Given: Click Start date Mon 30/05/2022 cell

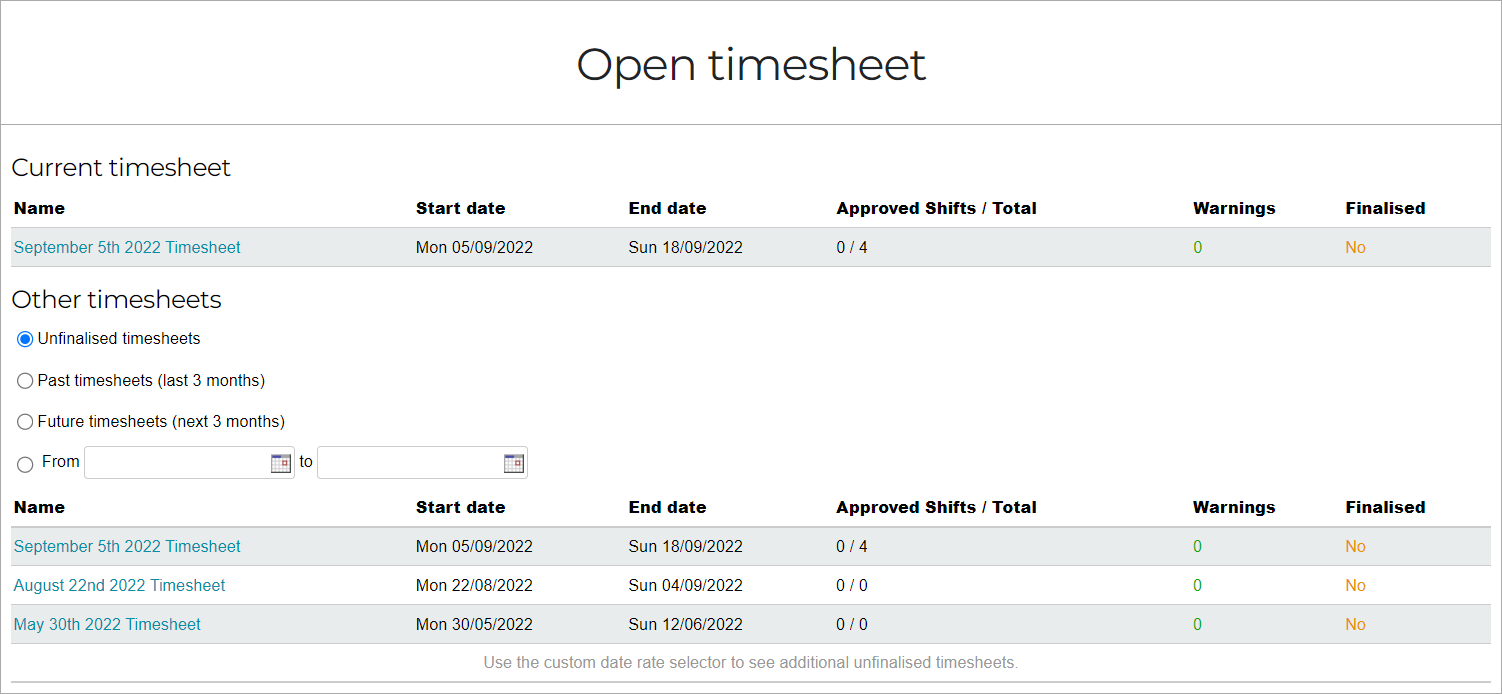Looking at the screenshot, I should coord(474,624).
